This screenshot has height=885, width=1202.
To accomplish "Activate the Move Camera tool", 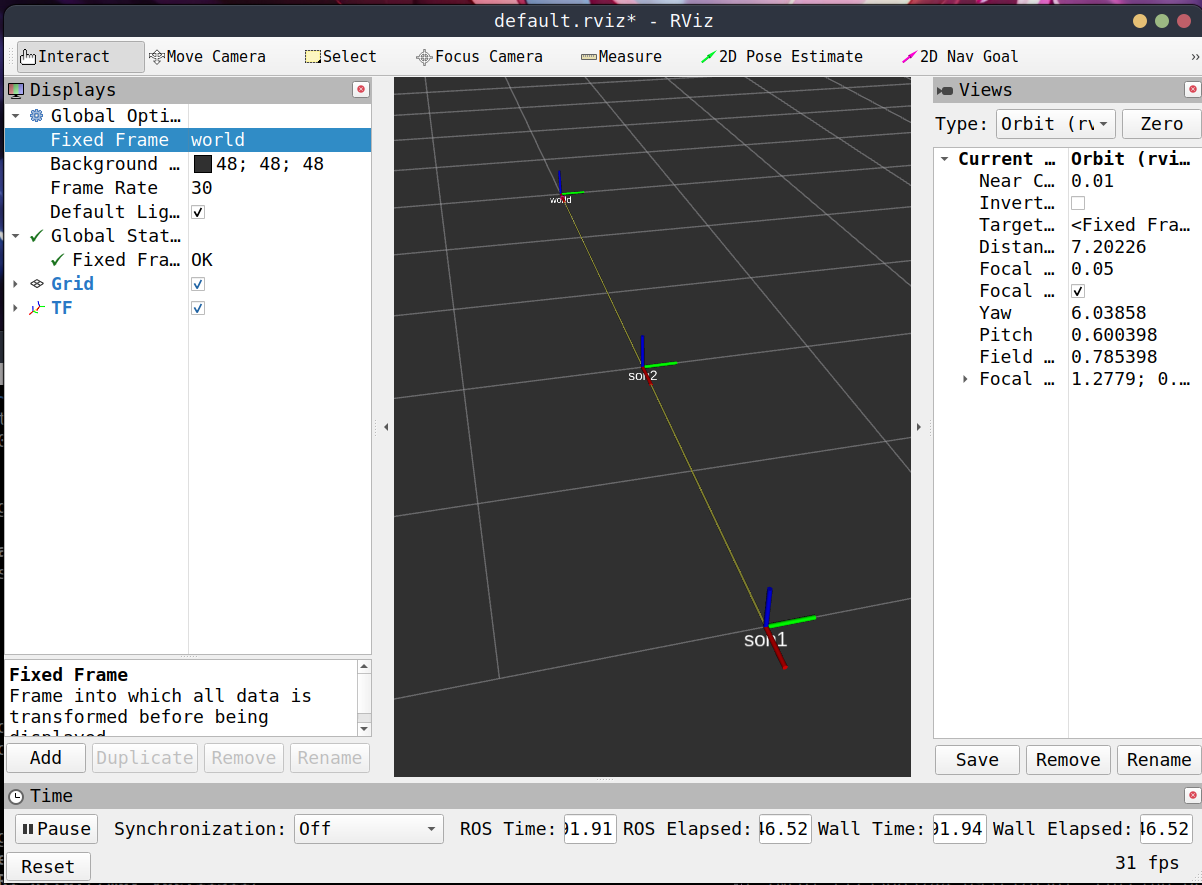I will pyautogui.click(x=207, y=57).
